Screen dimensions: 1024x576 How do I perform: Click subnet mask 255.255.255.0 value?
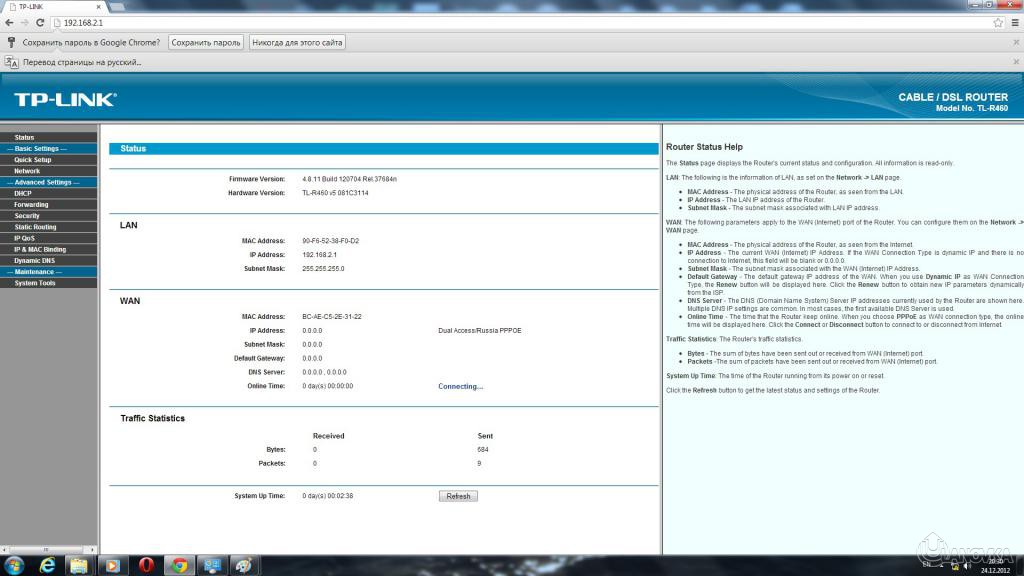[323, 269]
